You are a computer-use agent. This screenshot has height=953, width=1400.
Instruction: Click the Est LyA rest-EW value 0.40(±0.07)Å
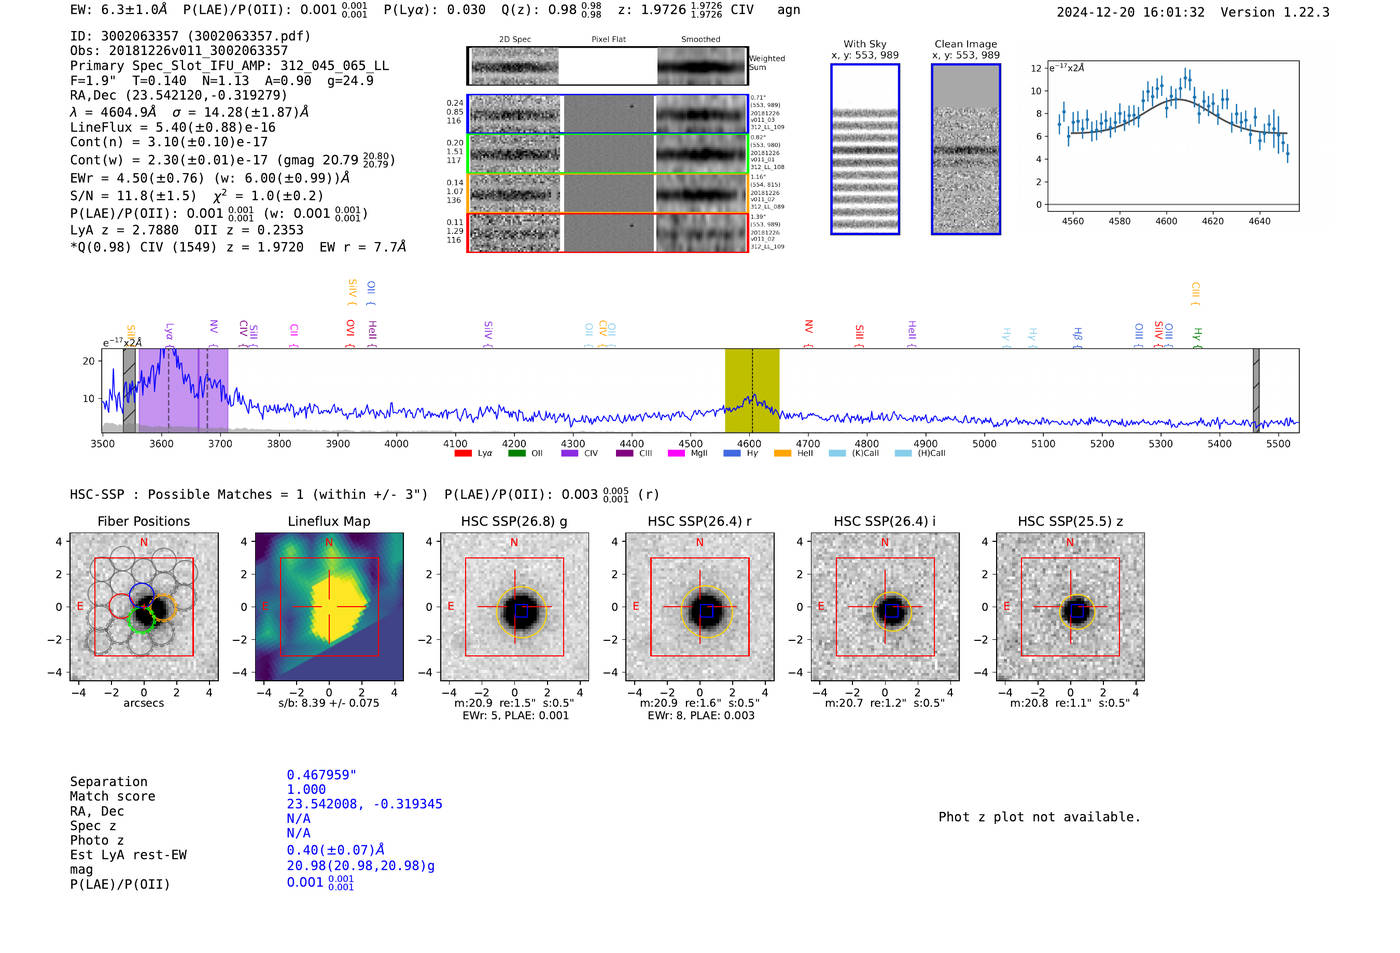coord(335,851)
